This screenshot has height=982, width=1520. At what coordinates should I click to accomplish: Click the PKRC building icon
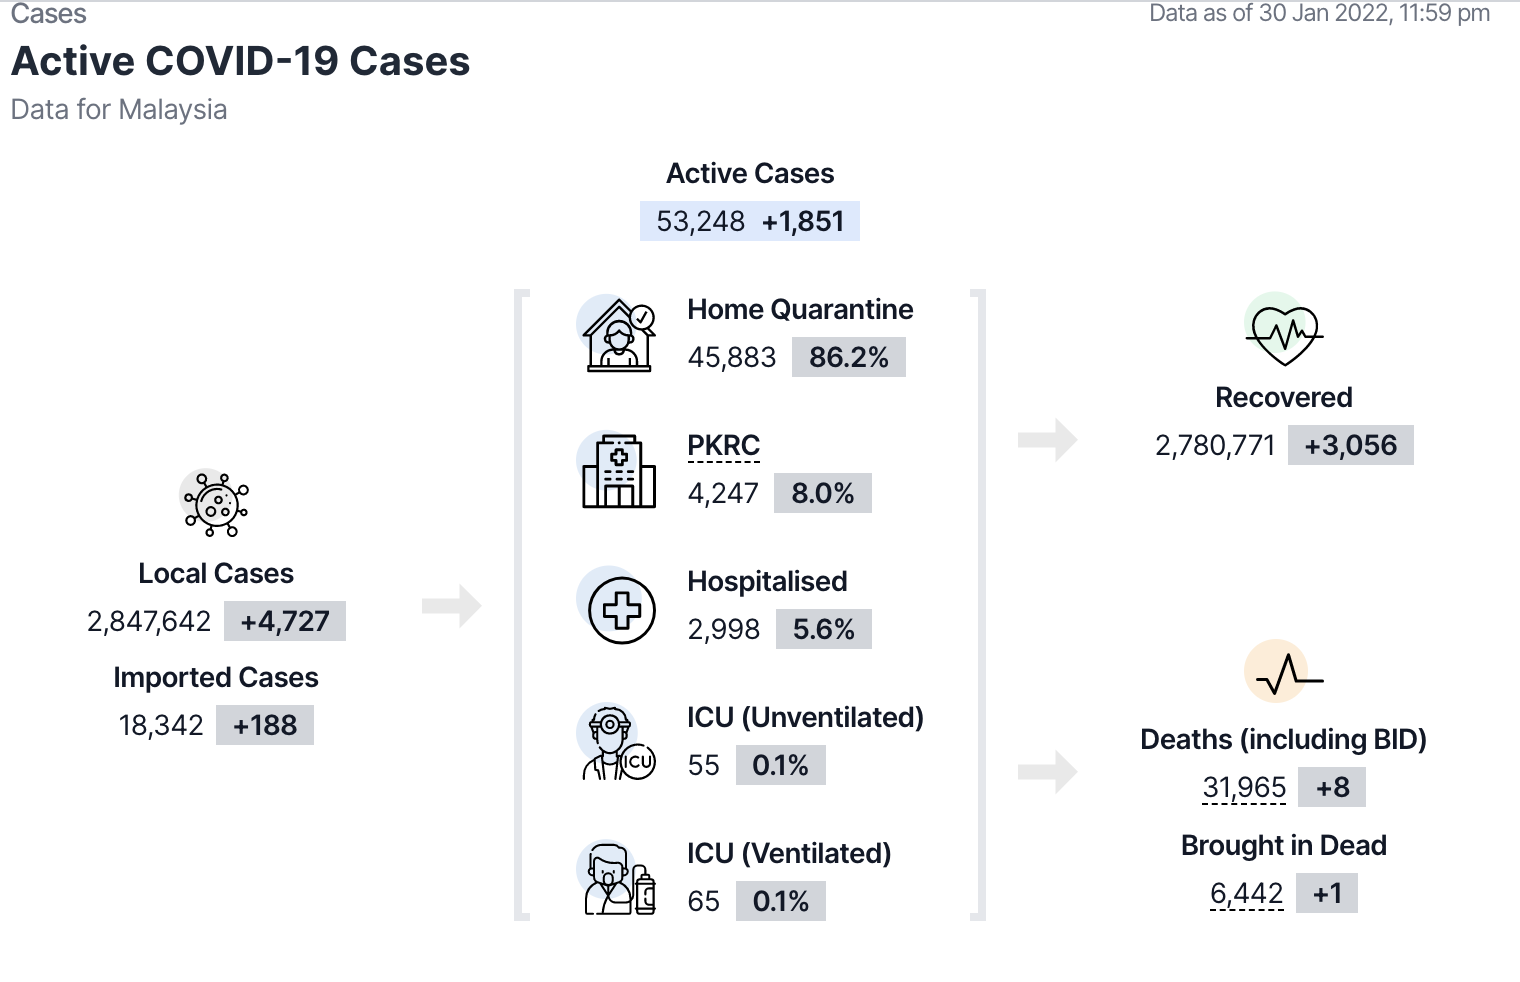619,471
